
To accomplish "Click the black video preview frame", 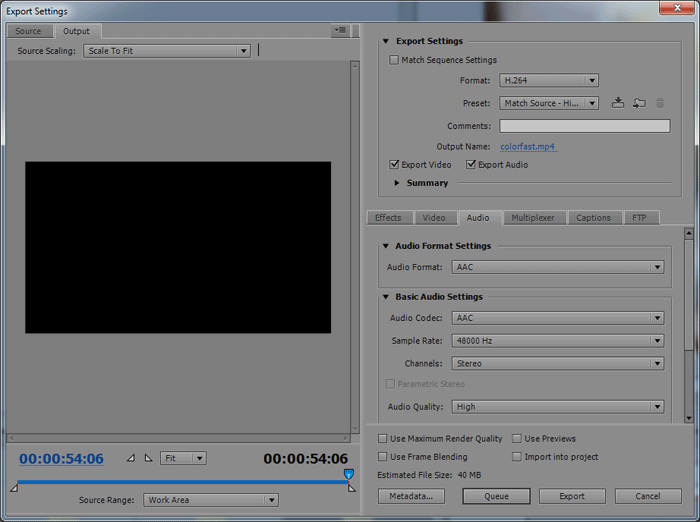I will 178,247.
